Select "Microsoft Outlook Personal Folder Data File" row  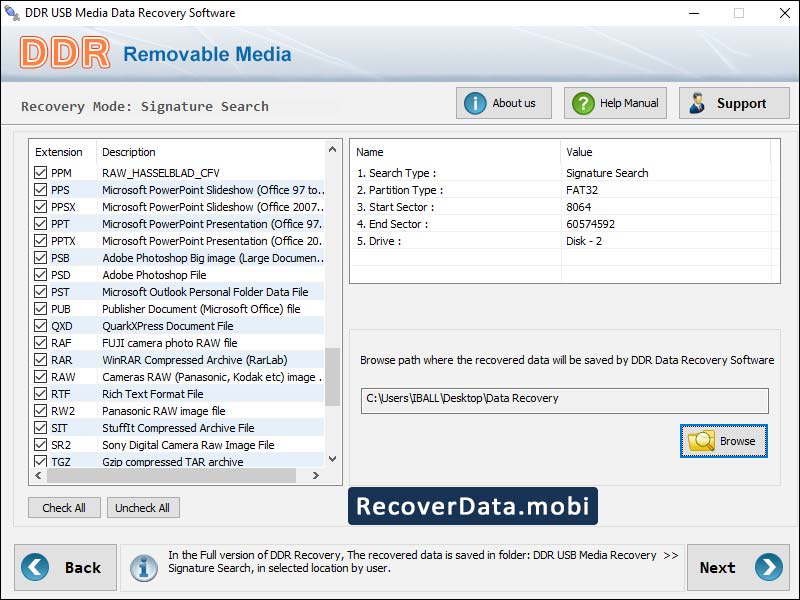click(177, 292)
